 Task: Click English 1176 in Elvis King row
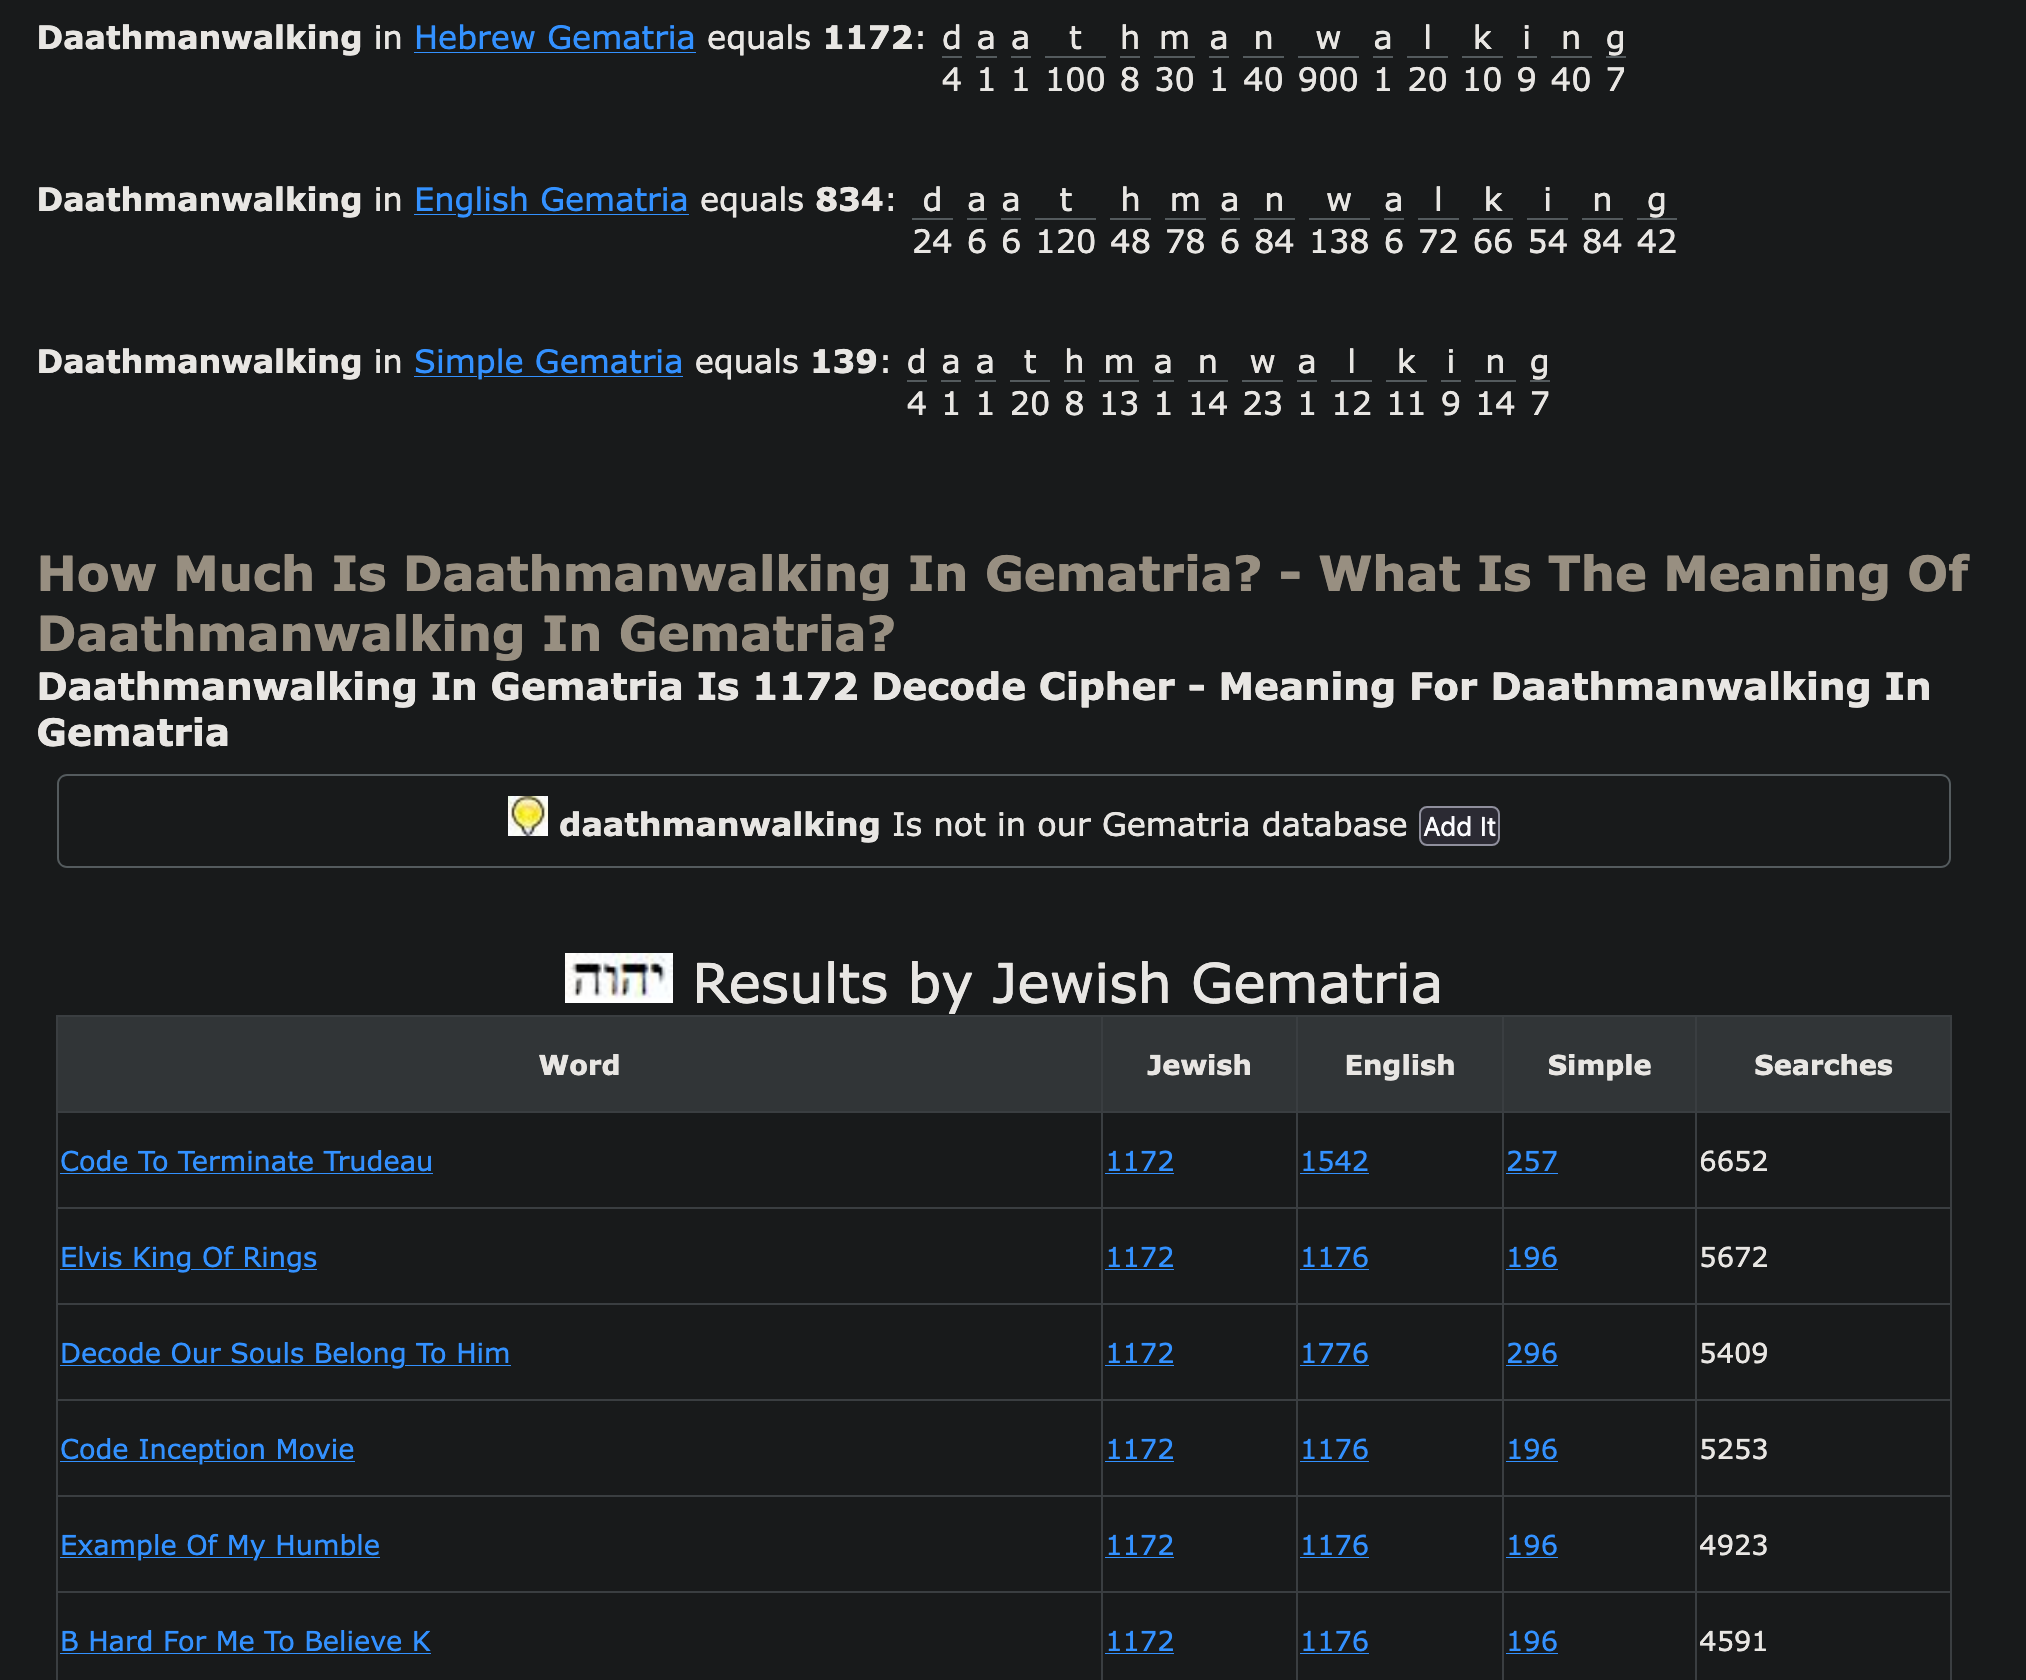1334,1257
